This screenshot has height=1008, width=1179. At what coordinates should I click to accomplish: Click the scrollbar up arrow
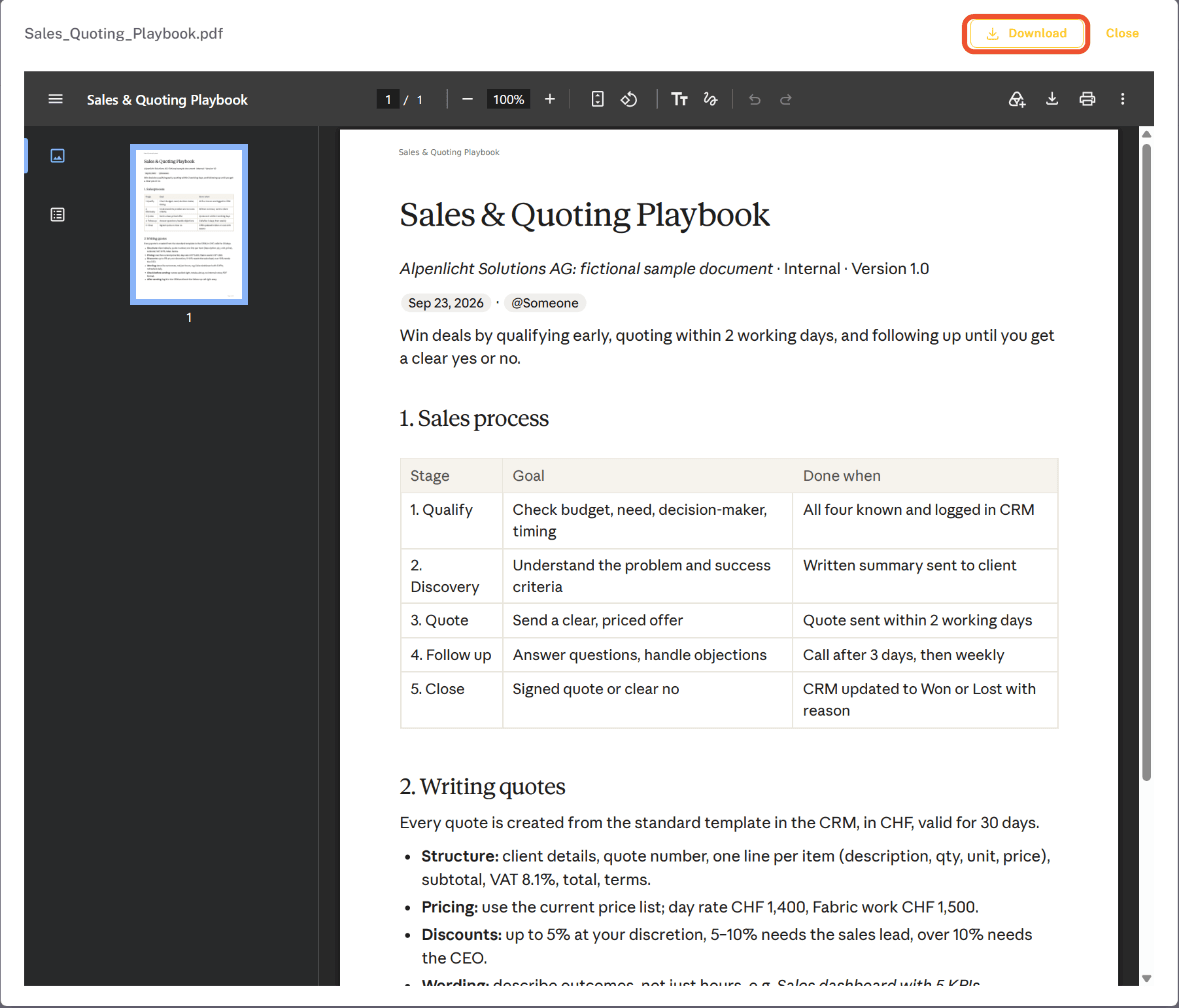1147,135
